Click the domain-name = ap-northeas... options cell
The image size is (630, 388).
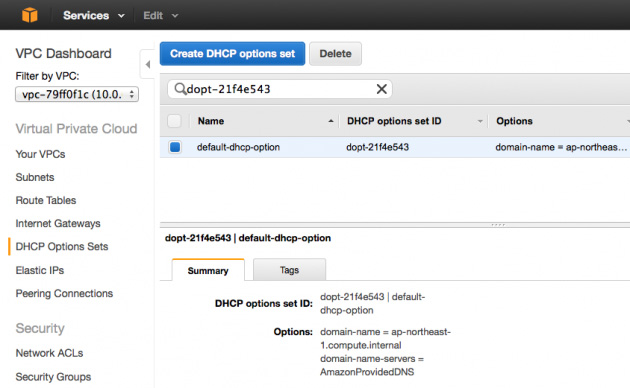click(561, 147)
